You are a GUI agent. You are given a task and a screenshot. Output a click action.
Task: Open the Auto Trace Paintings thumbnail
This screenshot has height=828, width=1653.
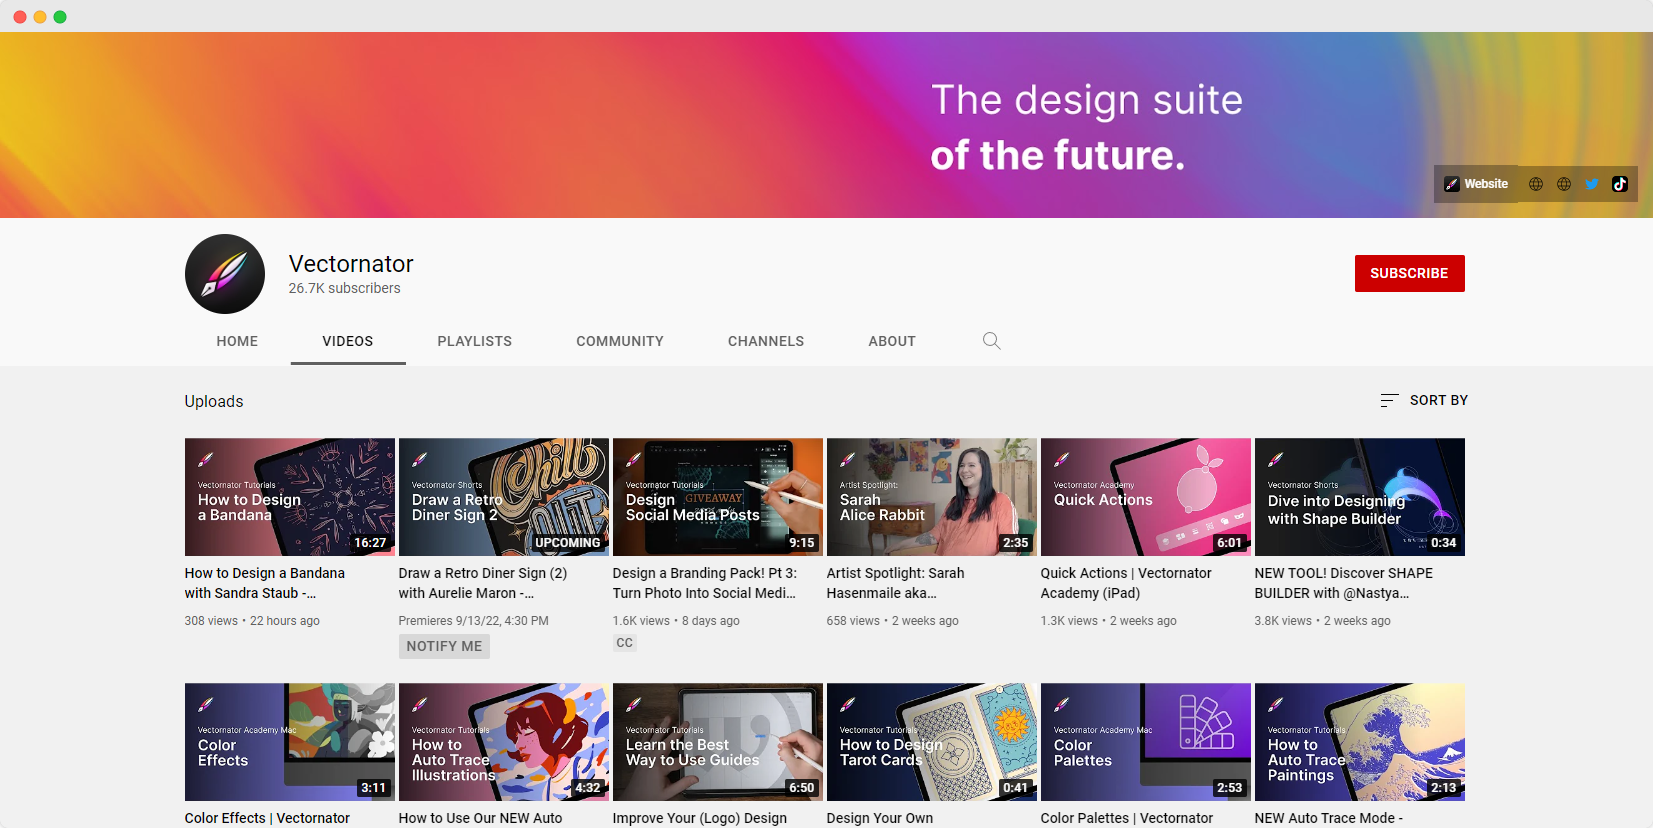pyautogui.click(x=1360, y=742)
